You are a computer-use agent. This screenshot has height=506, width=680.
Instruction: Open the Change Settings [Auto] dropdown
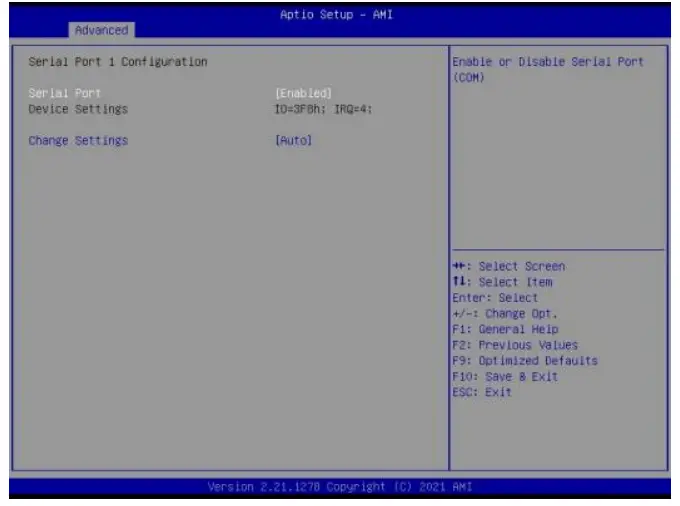294,140
